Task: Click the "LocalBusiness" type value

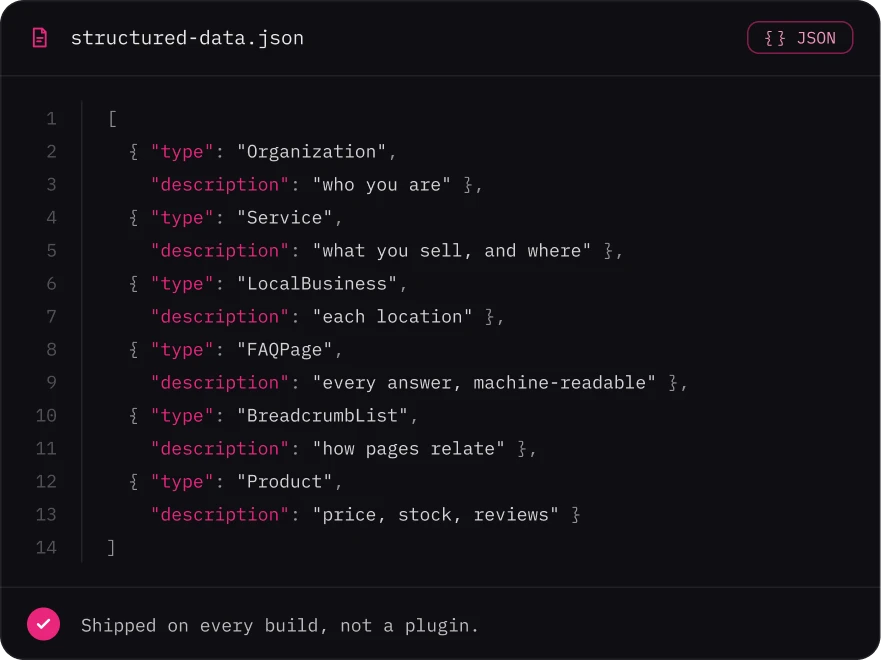Action: [317, 284]
